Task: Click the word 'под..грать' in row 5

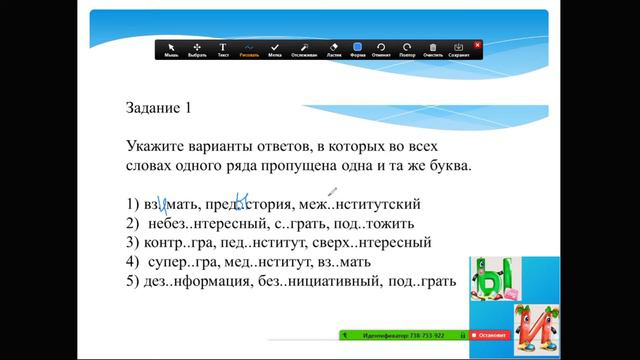Action: 422,281
